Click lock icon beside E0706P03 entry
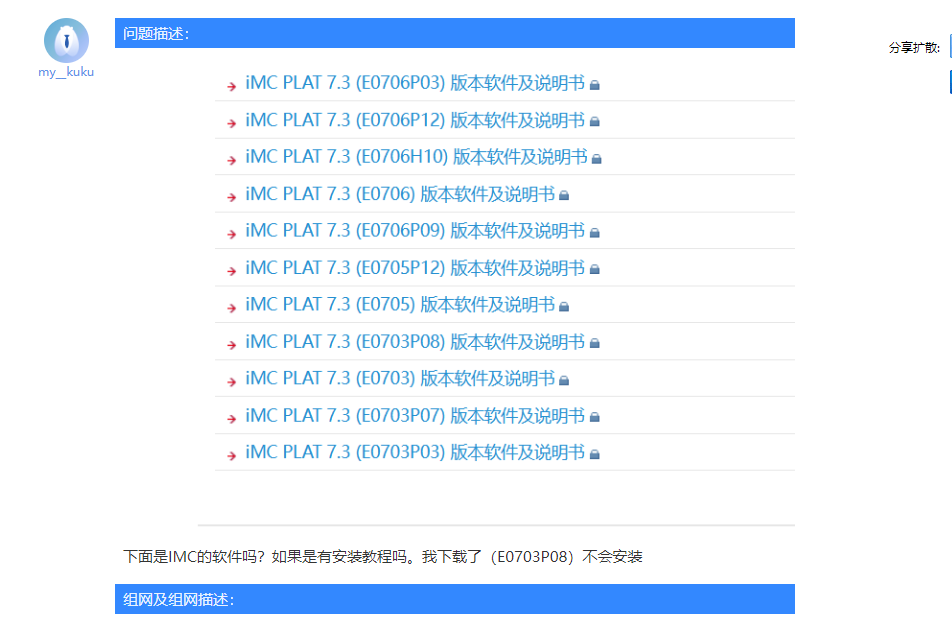 coord(594,85)
